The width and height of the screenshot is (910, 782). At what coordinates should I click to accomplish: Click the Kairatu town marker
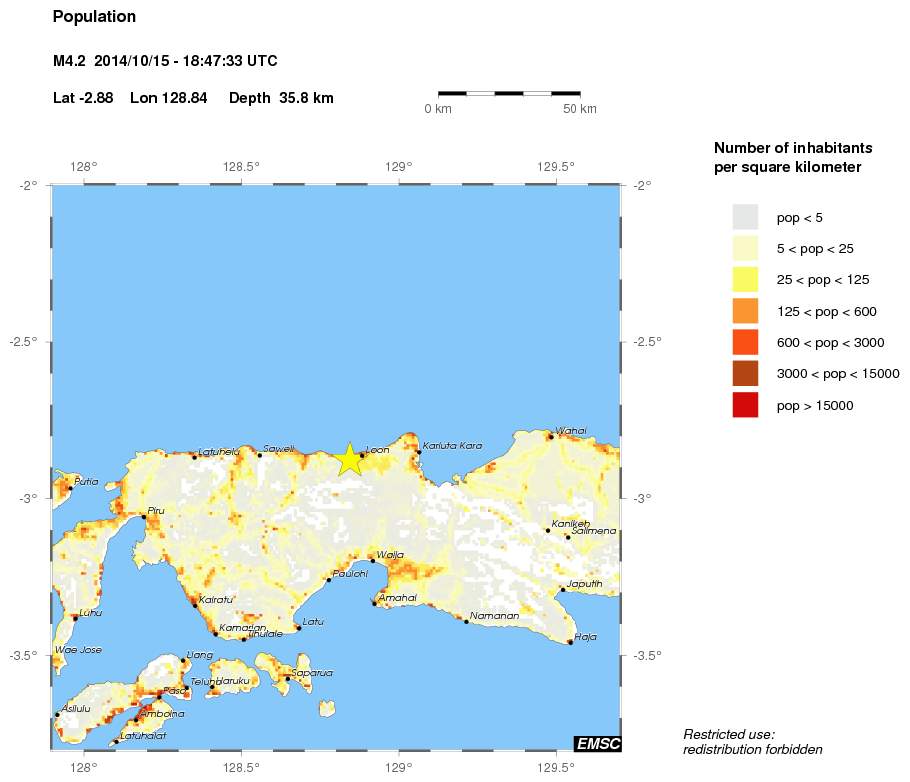pos(195,605)
